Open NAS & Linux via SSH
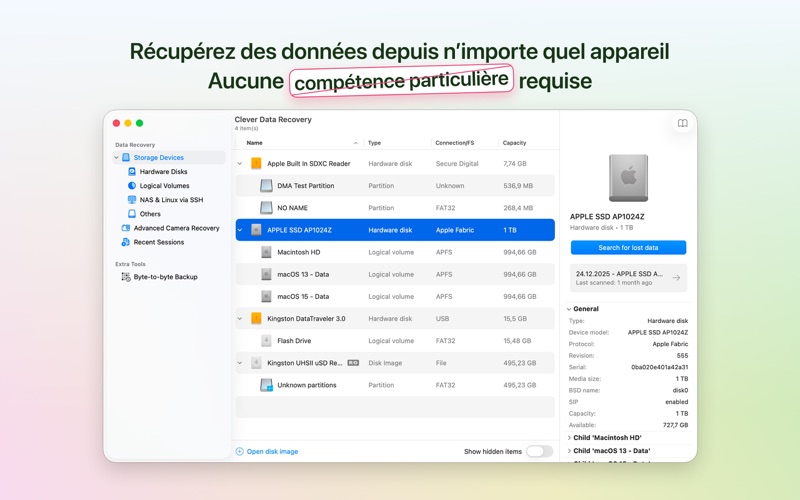 click(171, 199)
